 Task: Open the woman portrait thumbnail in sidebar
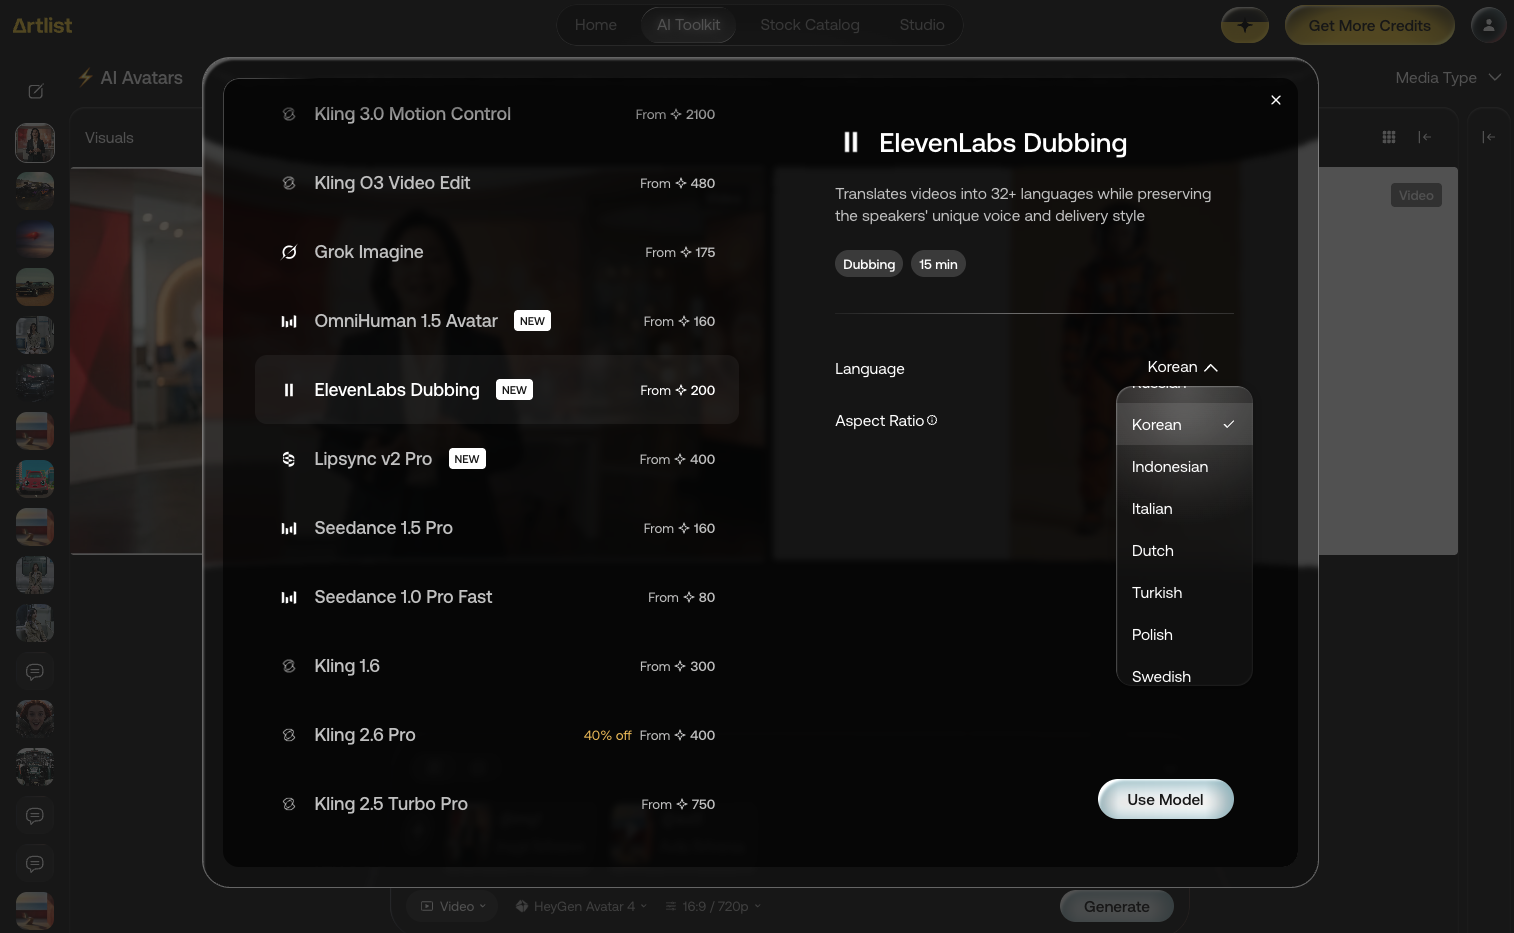point(35,143)
